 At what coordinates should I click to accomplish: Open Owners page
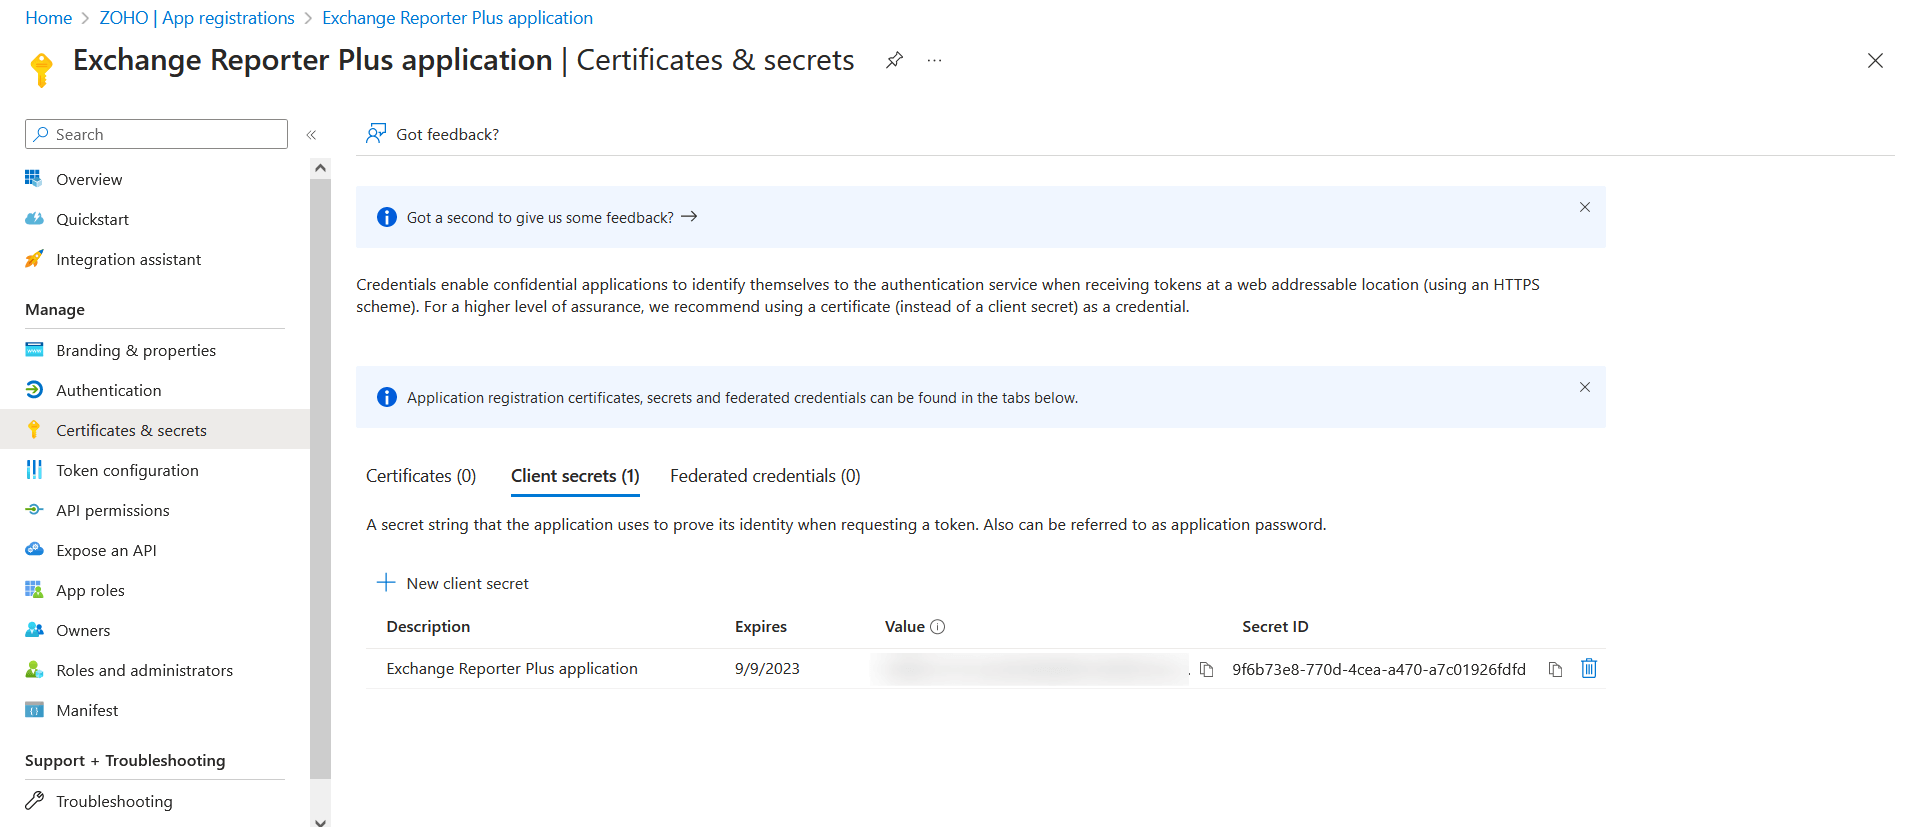coord(83,630)
